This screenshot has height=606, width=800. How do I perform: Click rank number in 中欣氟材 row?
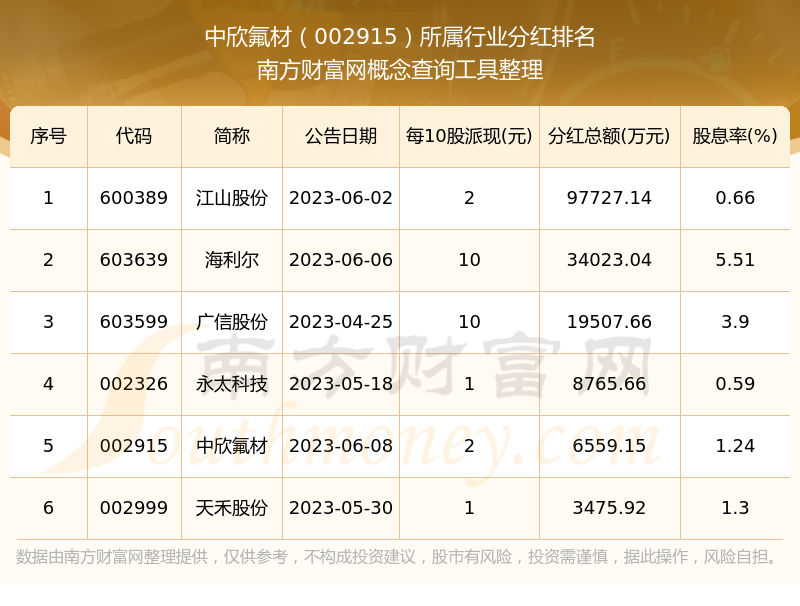point(48,446)
